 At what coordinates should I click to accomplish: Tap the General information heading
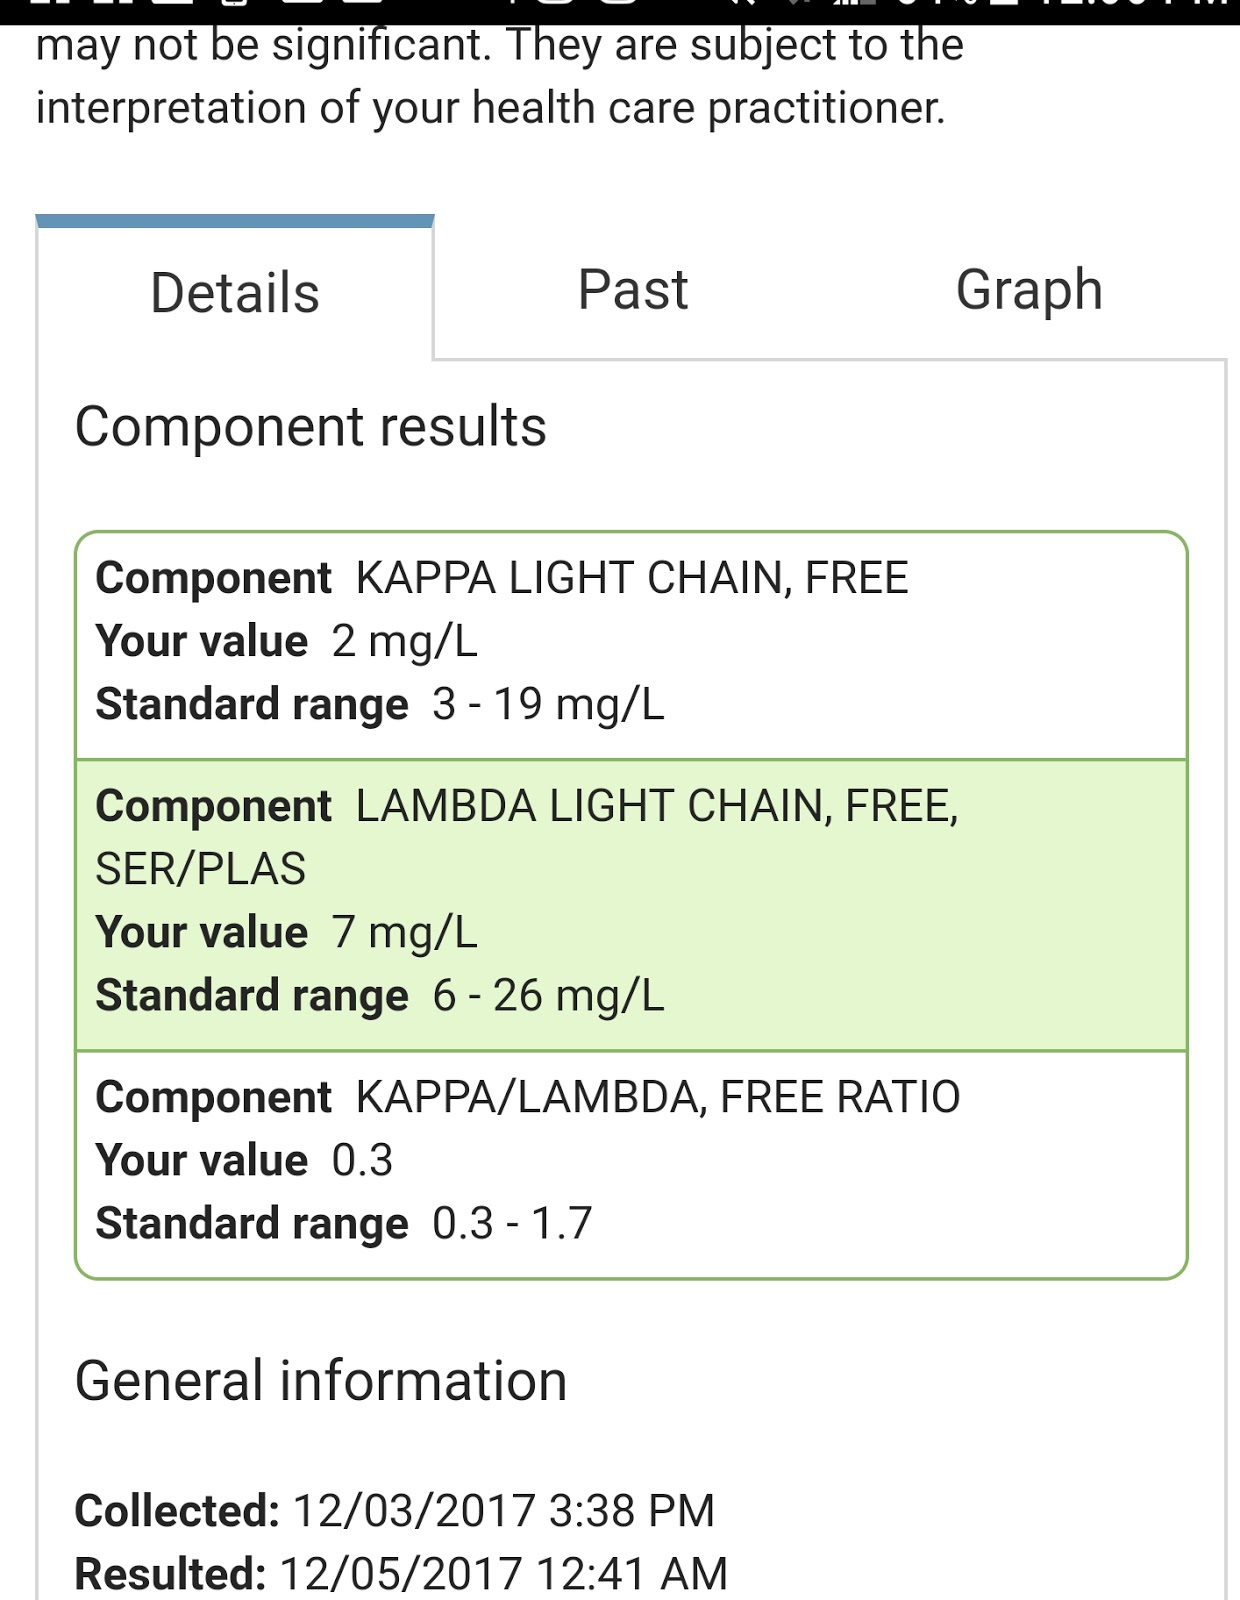click(321, 1381)
